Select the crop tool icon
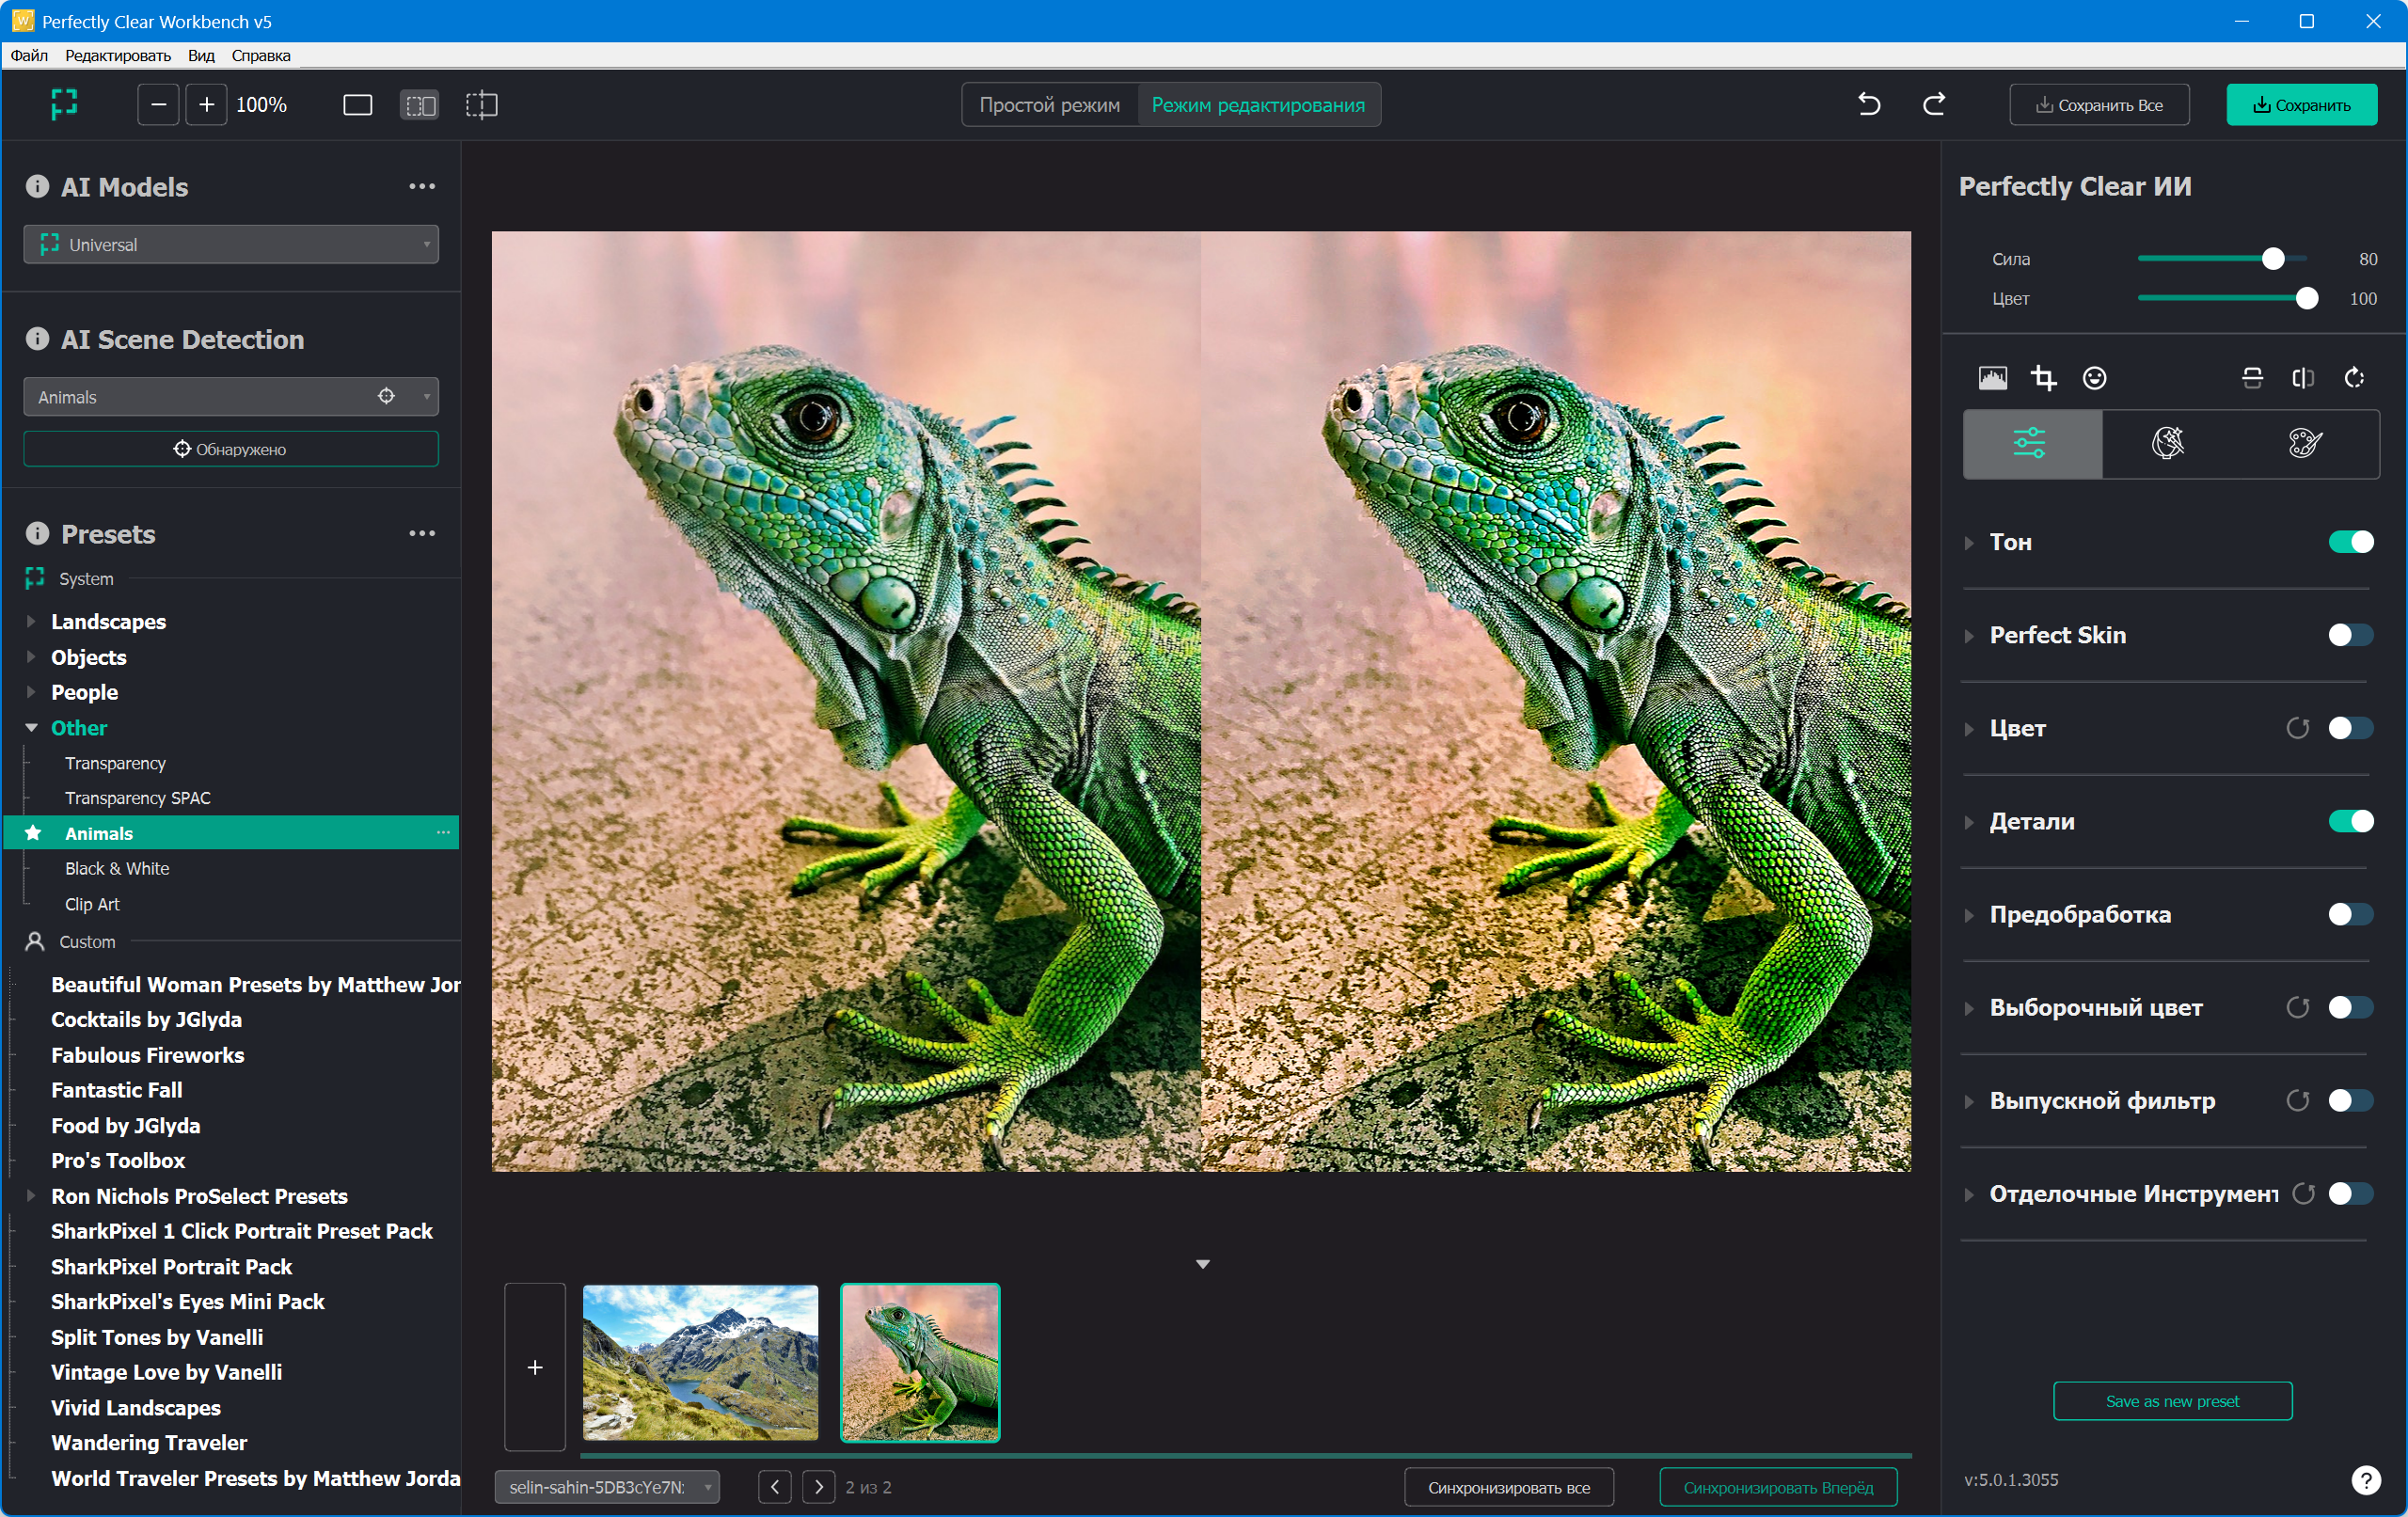The height and width of the screenshot is (1517, 2408). pos(2043,378)
